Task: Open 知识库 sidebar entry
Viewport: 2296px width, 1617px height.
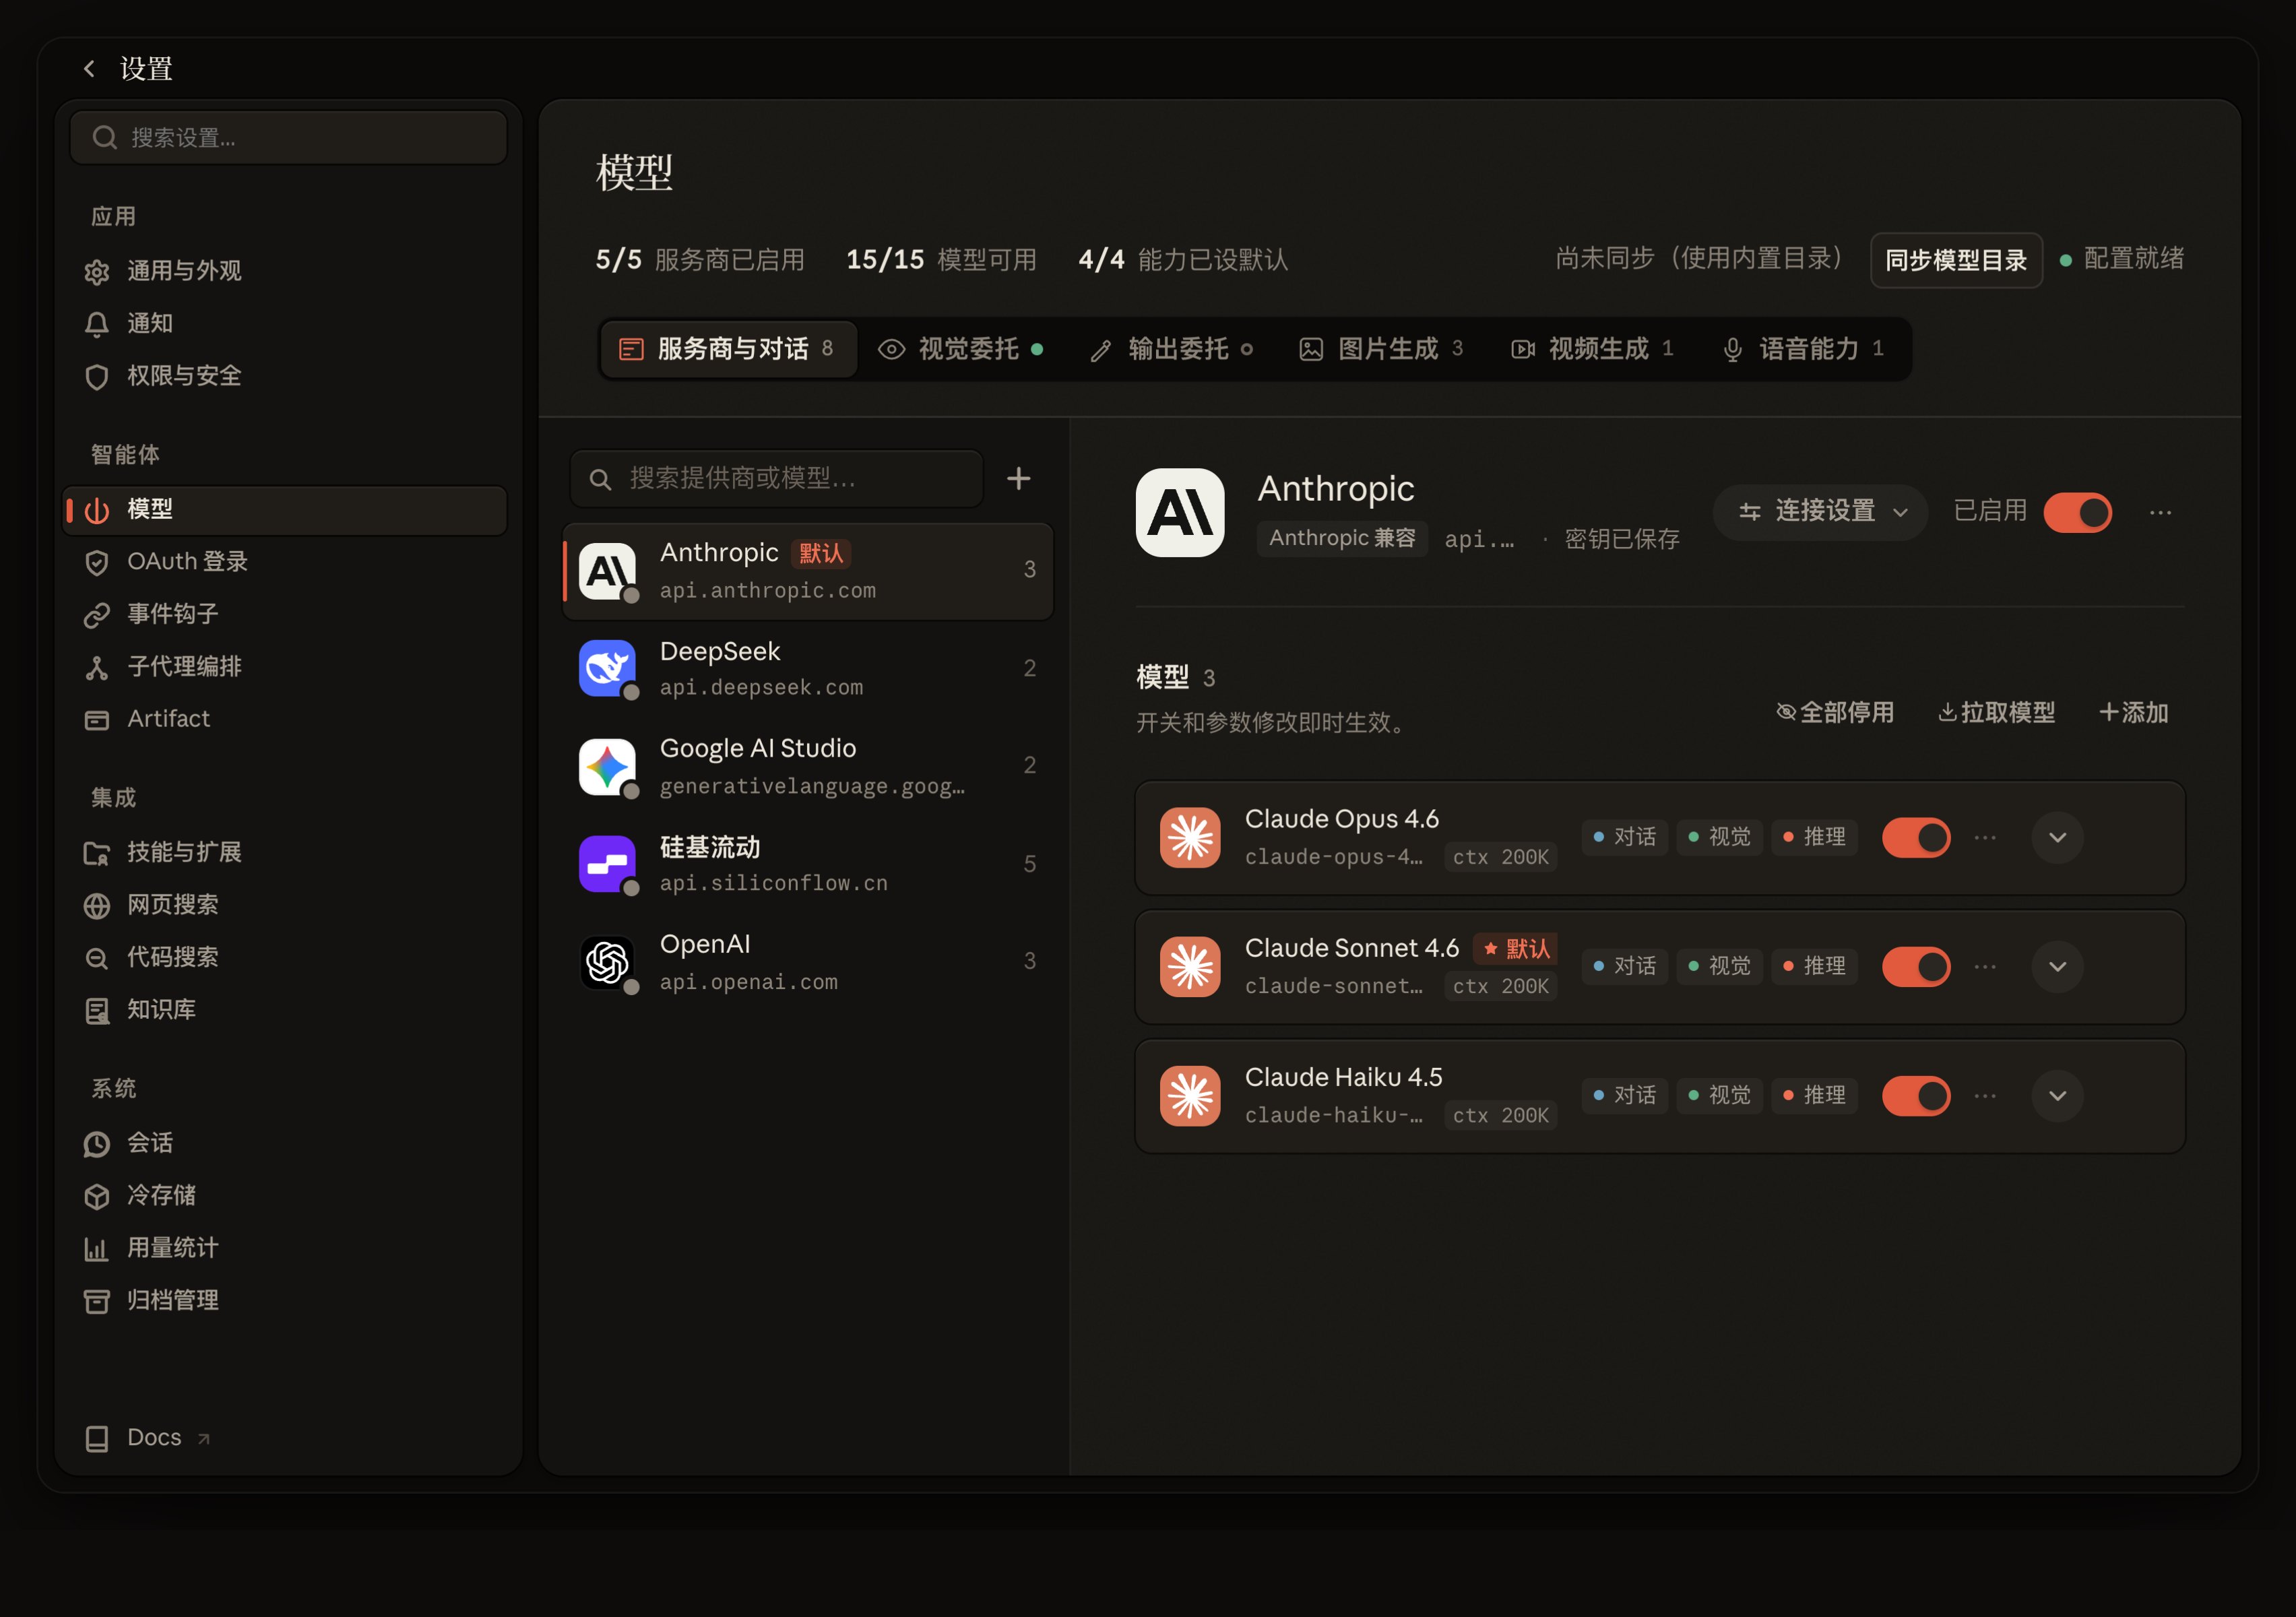Action: pyautogui.click(x=285, y=1010)
